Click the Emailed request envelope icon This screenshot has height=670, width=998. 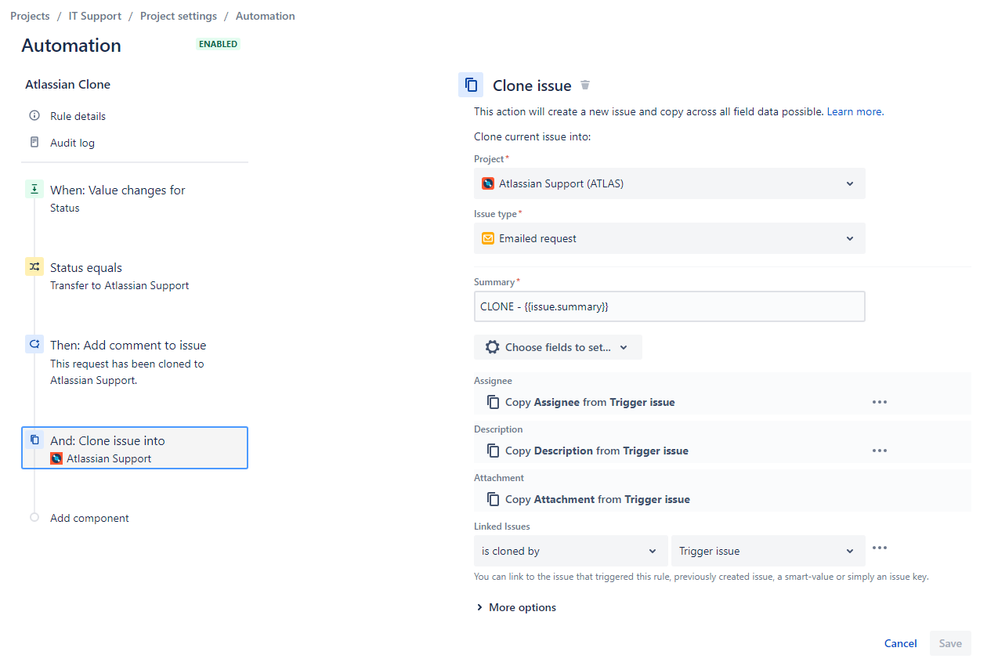(488, 238)
